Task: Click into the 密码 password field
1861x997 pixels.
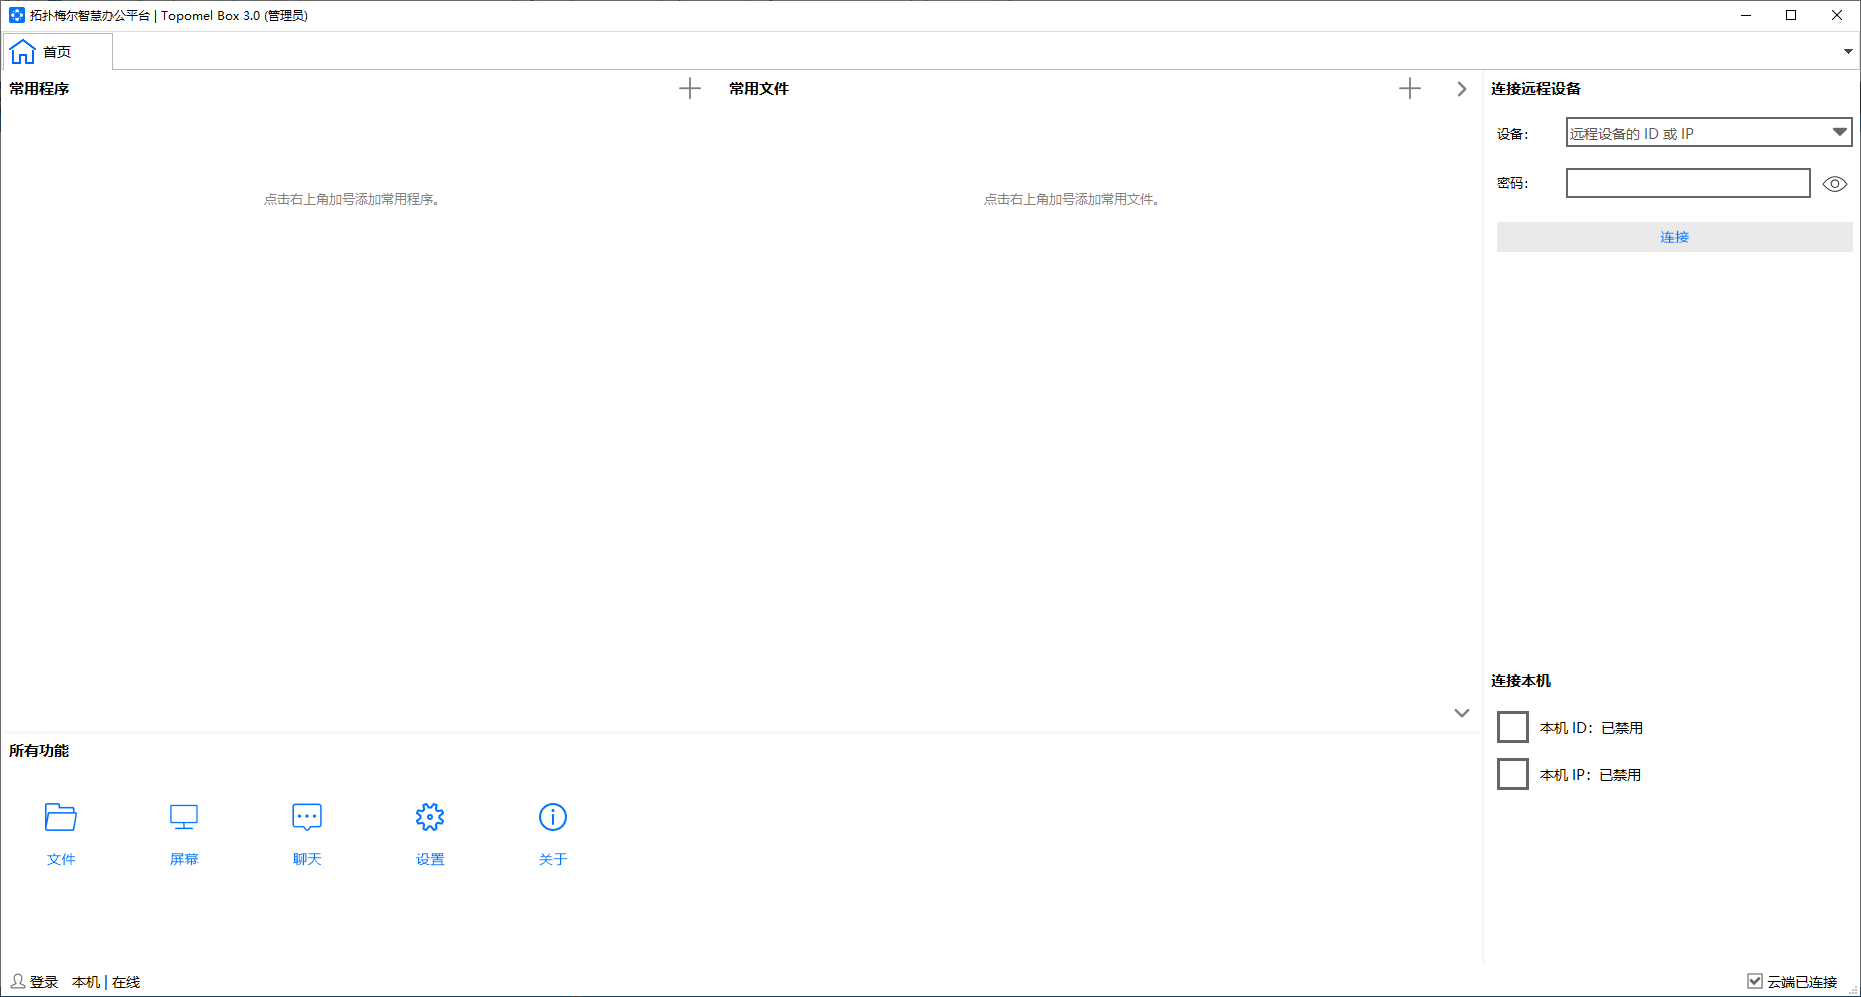Action: pyautogui.click(x=1687, y=183)
